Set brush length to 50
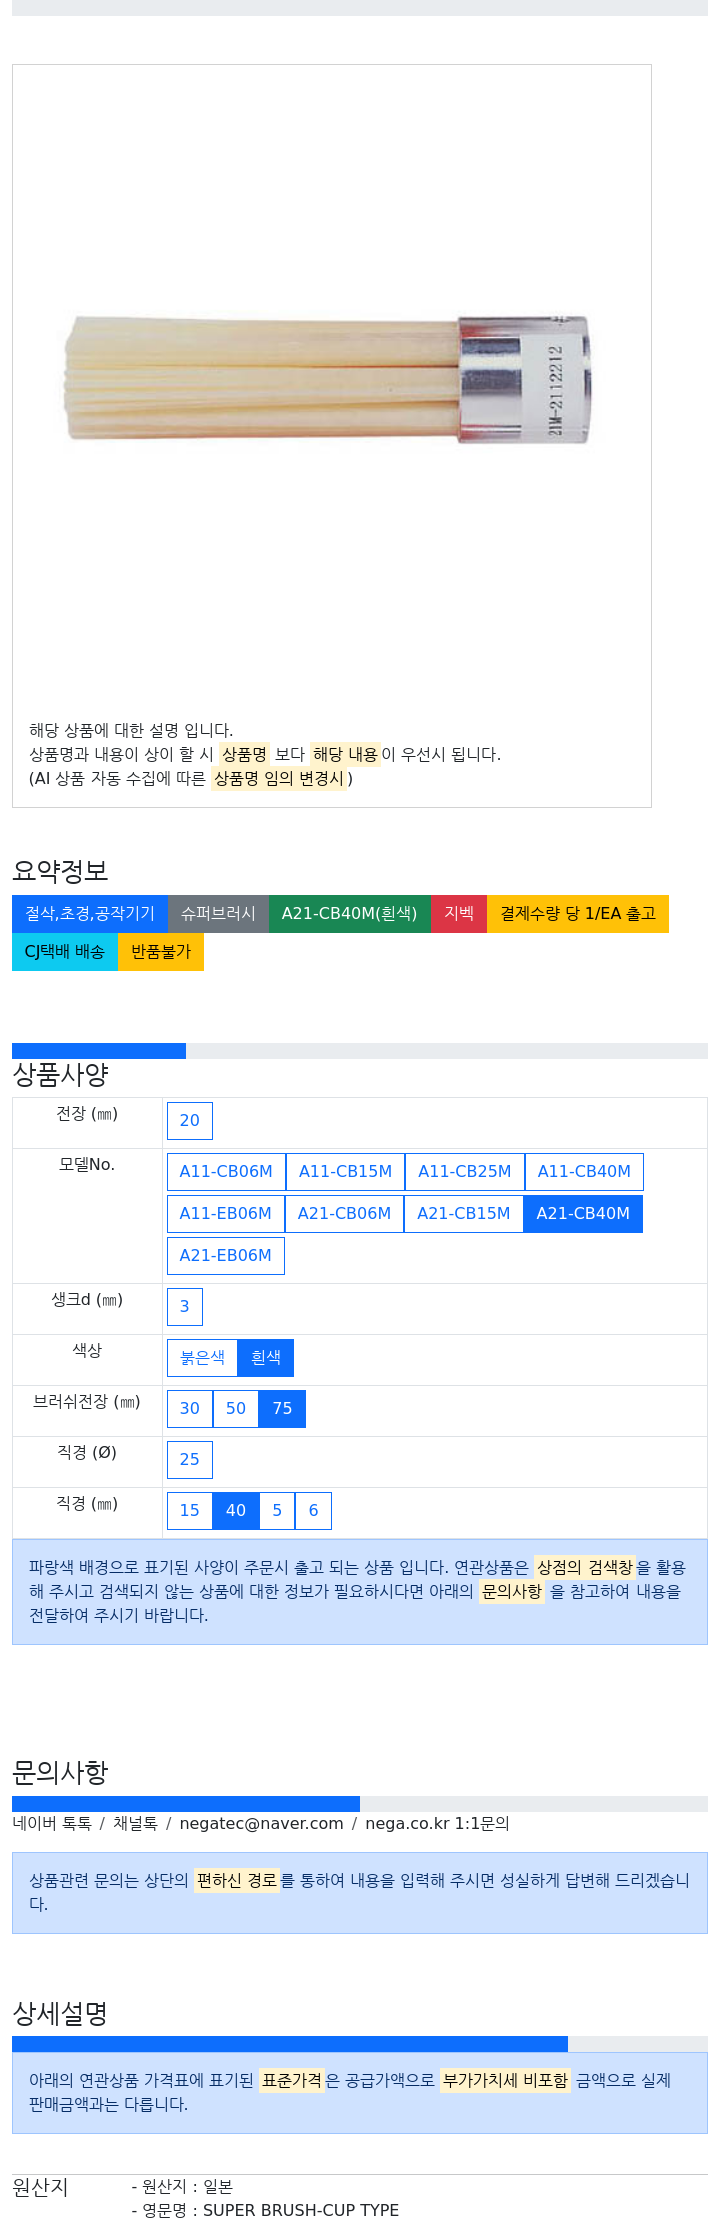Image resolution: width=720 pixels, height=2223 pixels. click(x=236, y=1409)
